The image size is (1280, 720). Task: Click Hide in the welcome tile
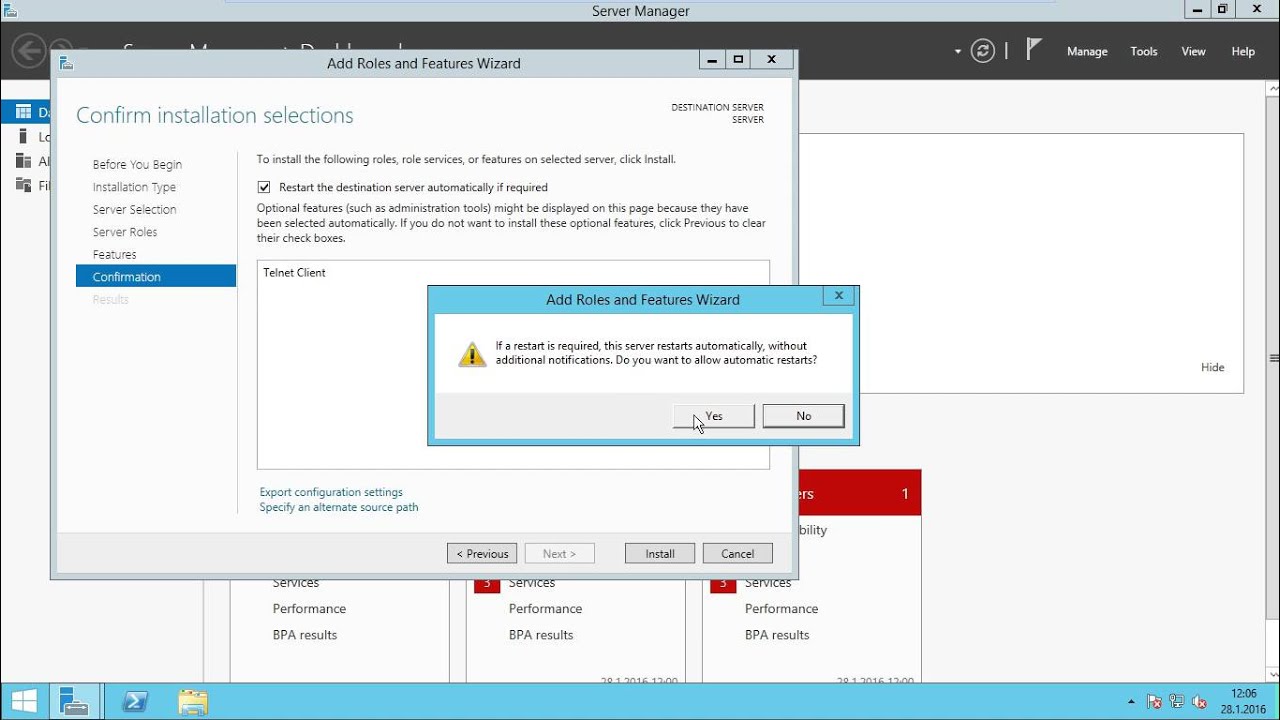click(x=1212, y=367)
